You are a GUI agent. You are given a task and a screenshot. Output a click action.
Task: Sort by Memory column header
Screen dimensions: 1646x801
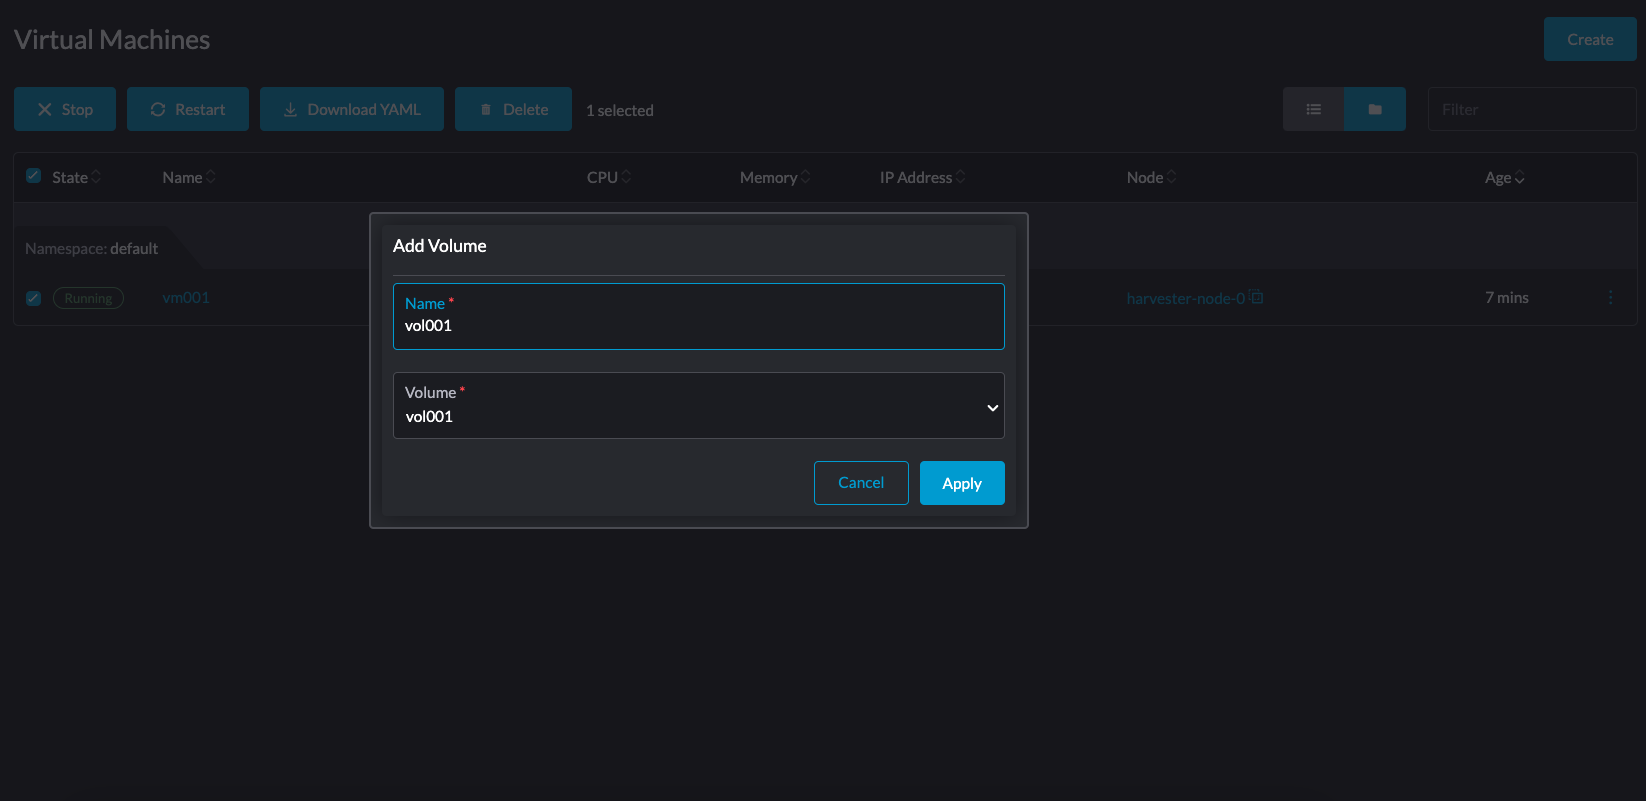pos(768,177)
